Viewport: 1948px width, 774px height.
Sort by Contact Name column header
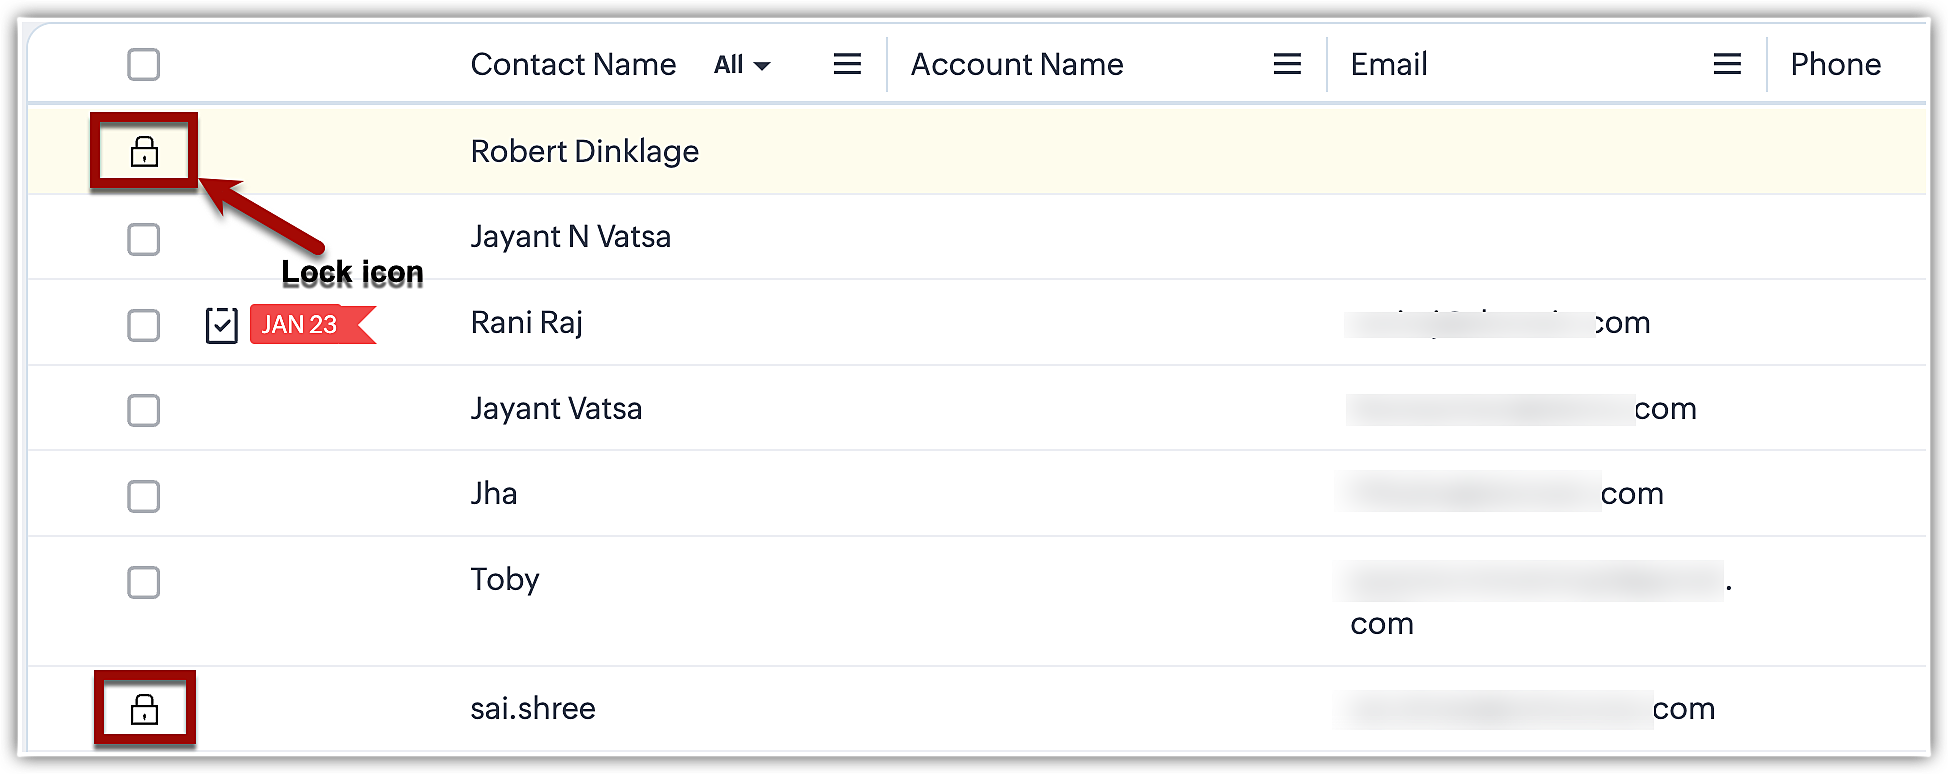[x=573, y=64]
